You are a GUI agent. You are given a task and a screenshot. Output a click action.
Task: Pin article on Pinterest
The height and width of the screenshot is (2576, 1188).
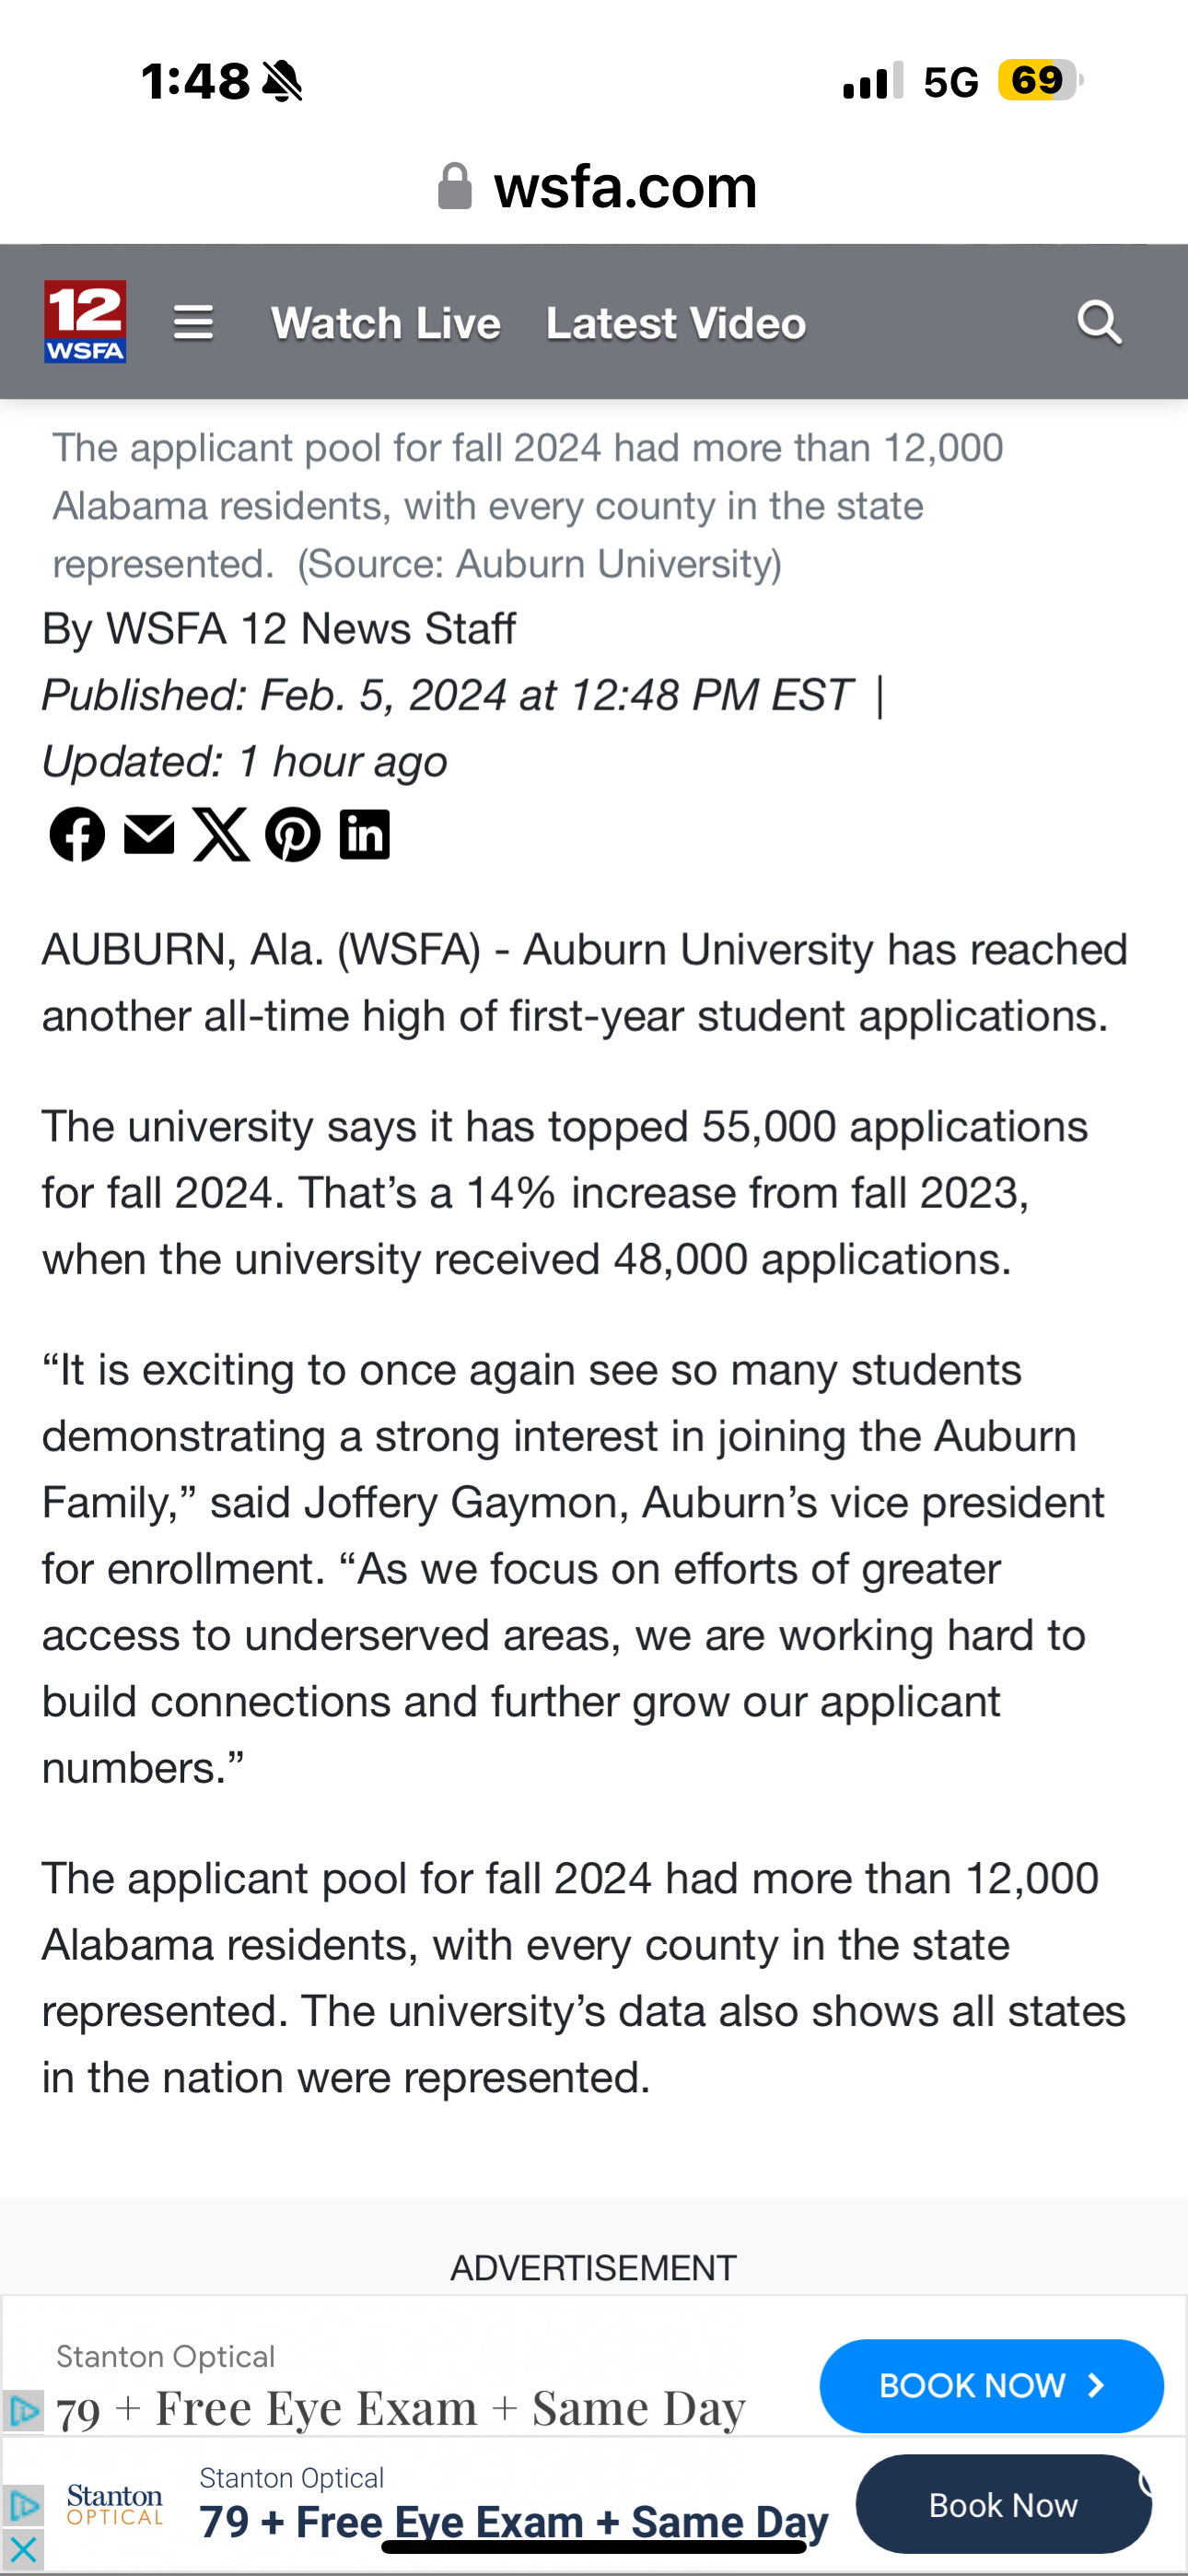[x=293, y=834]
